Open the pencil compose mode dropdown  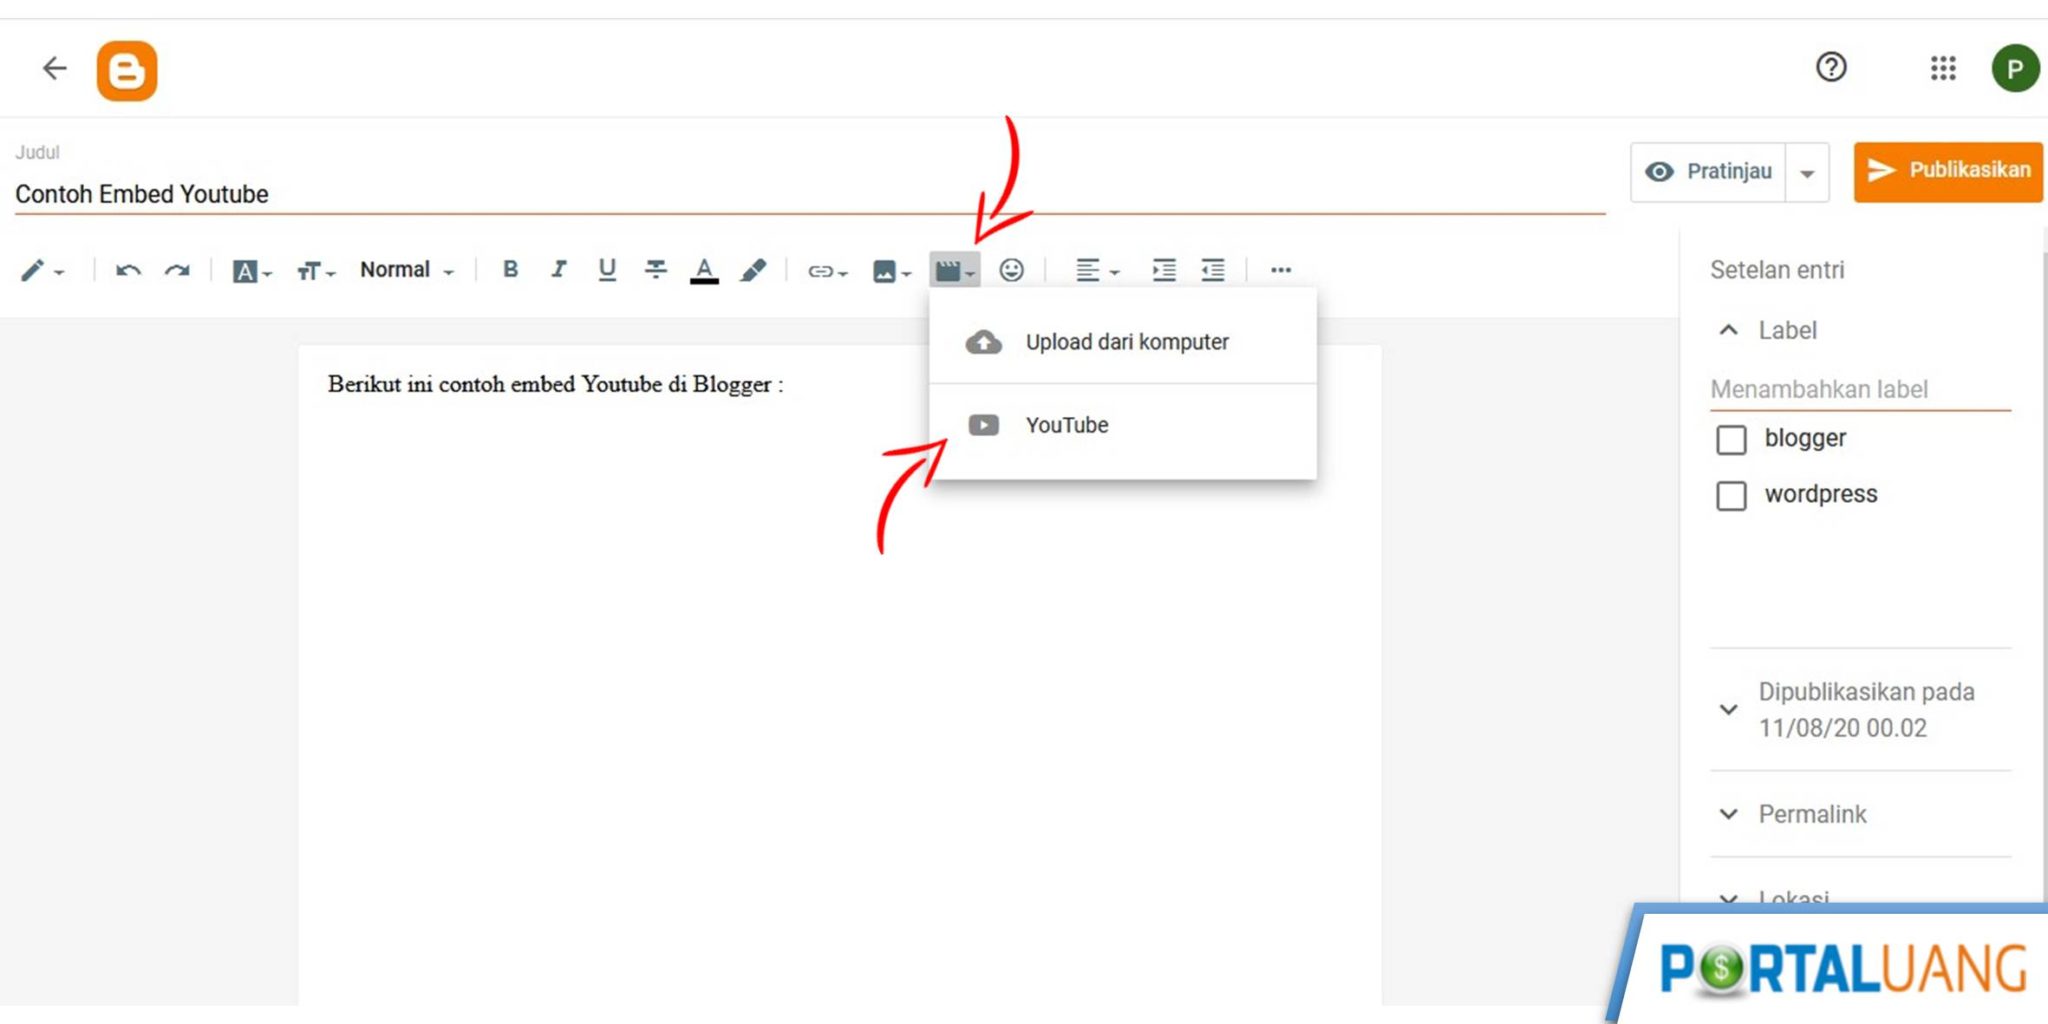pyautogui.click(x=42, y=270)
